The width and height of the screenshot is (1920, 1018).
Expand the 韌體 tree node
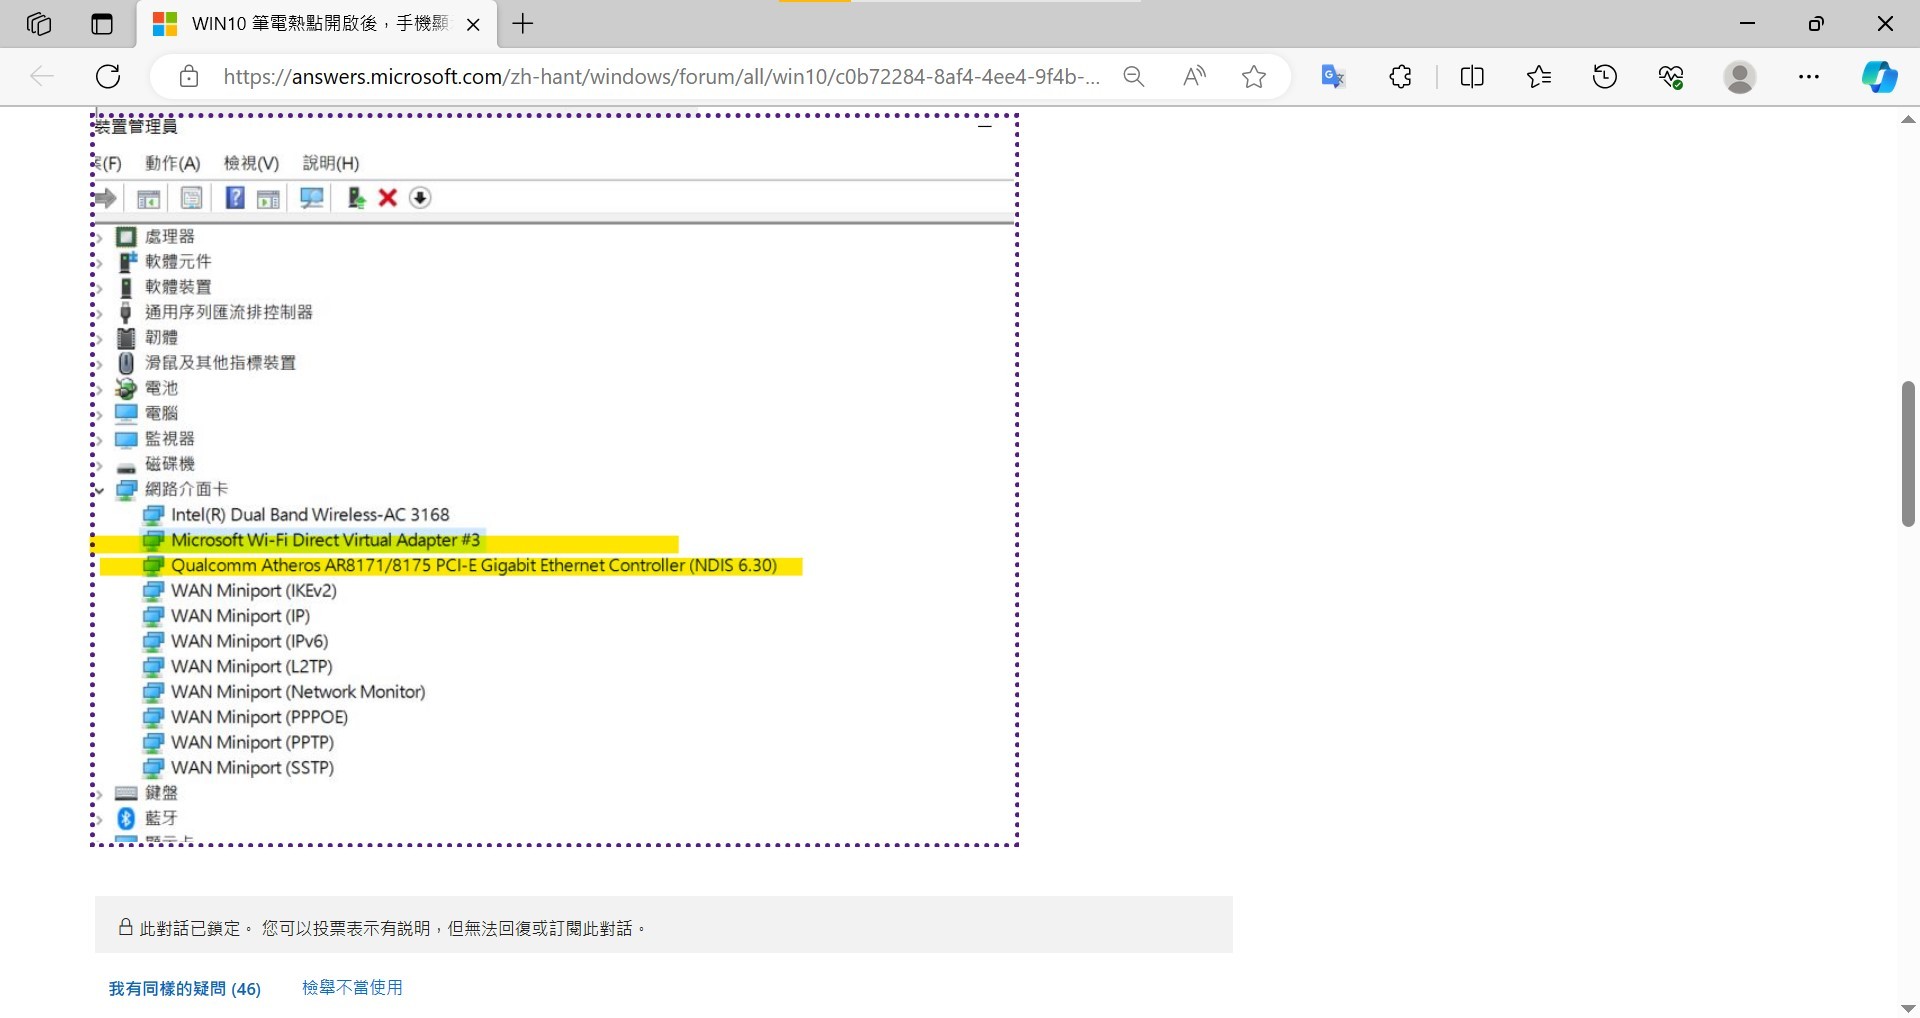point(99,338)
